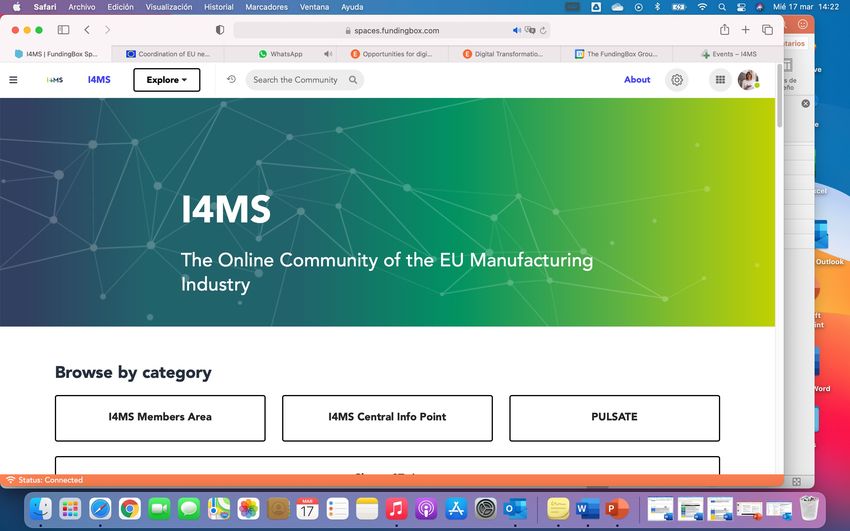Open the hamburger side menu
Image resolution: width=850 pixels, height=531 pixels.
pyautogui.click(x=14, y=80)
